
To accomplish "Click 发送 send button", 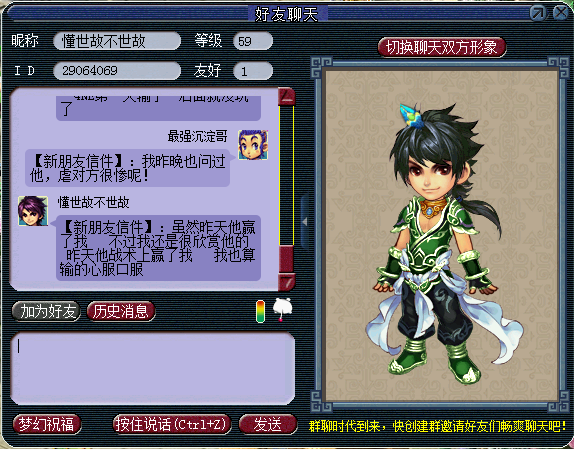I will coord(268,424).
